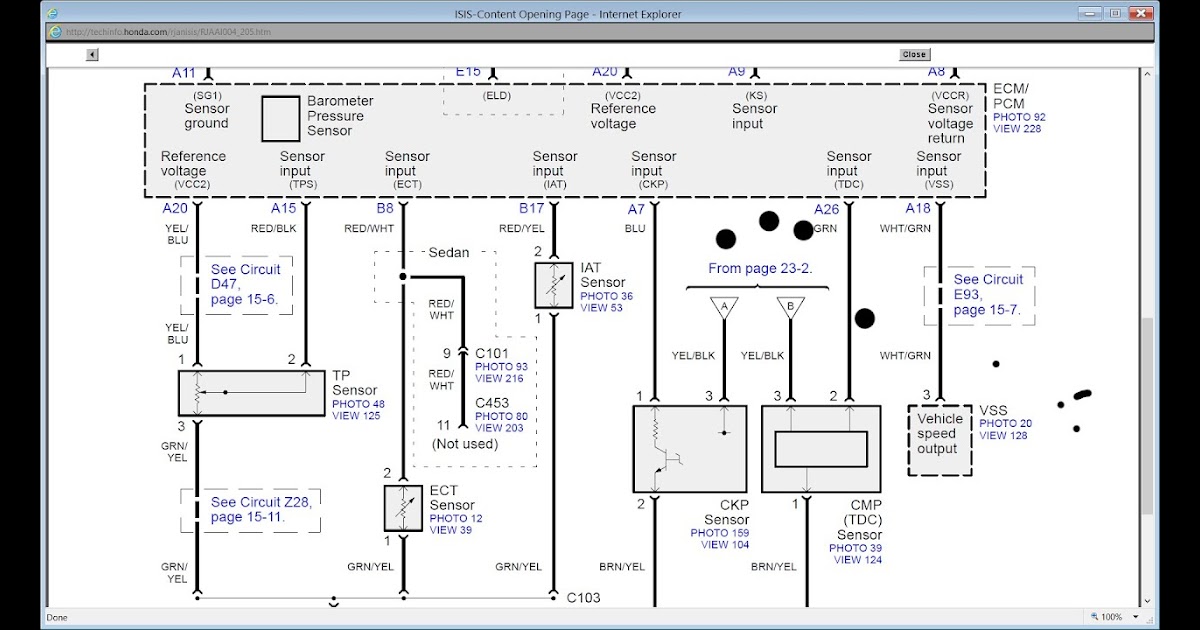Click the A7 terminal label
This screenshot has height=630, width=1200.
click(x=636, y=209)
